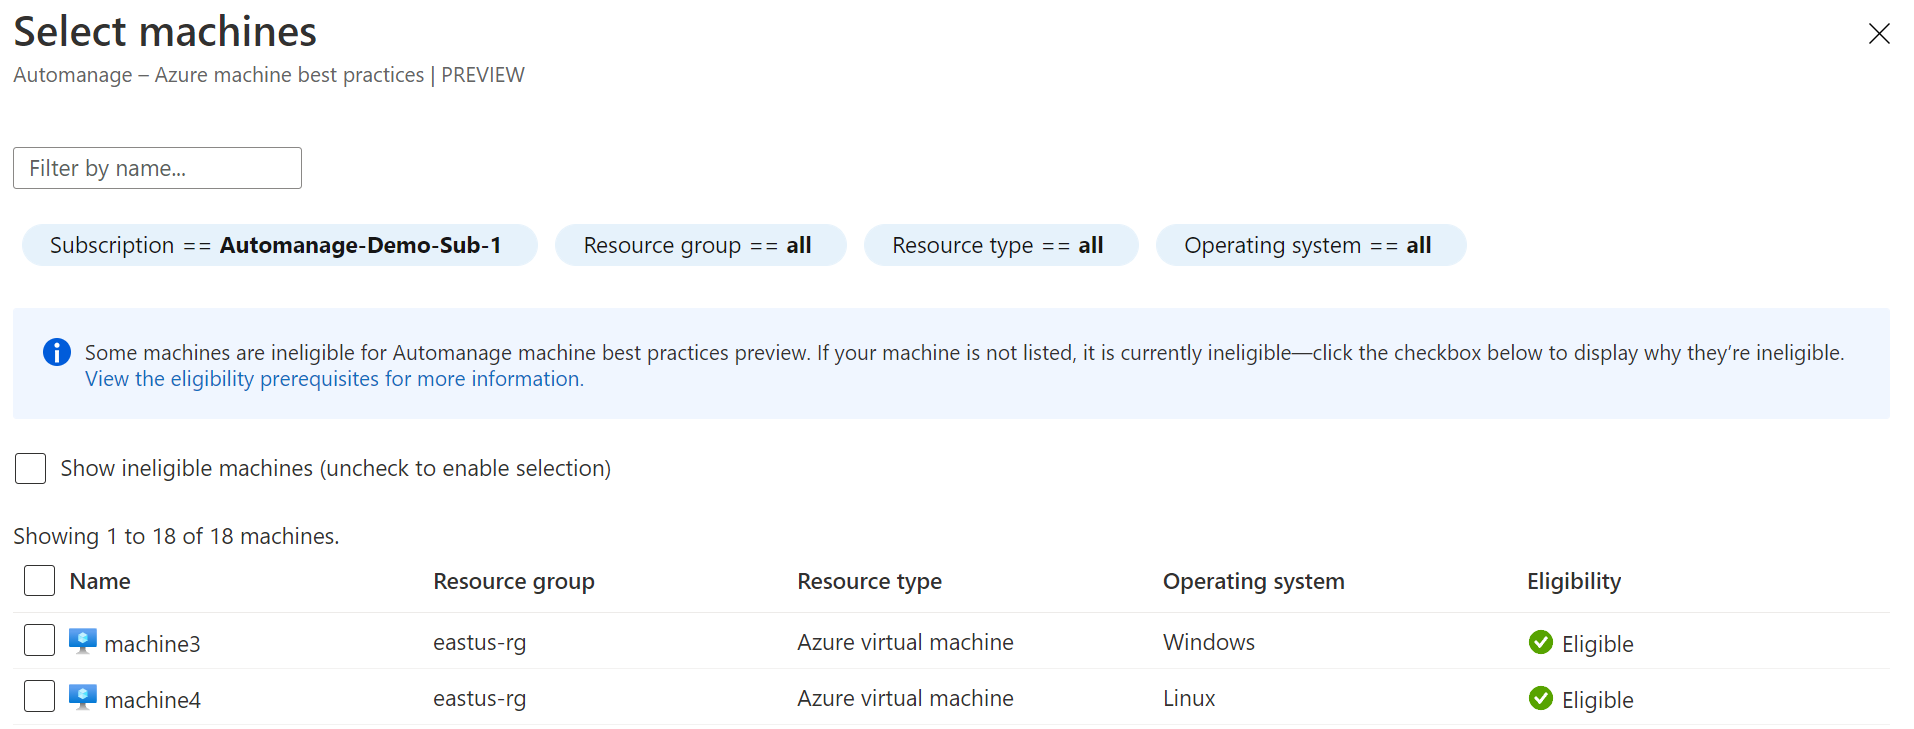Click the Automanage PREVIEW subtitle text
The height and width of the screenshot is (729, 1914).
point(269,75)
